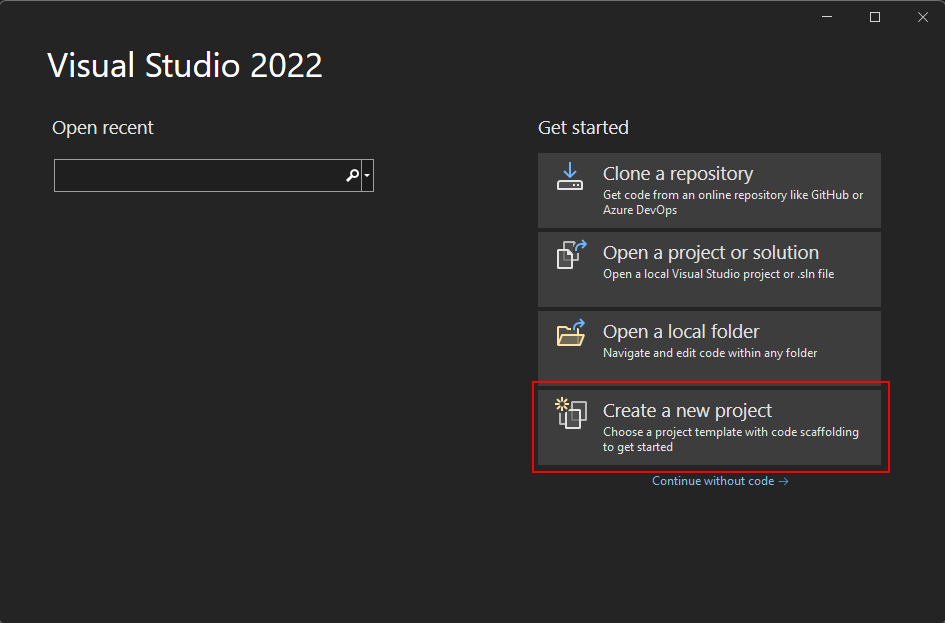
Task: Select the Open a local folder heading
Action: click(681, 331)
